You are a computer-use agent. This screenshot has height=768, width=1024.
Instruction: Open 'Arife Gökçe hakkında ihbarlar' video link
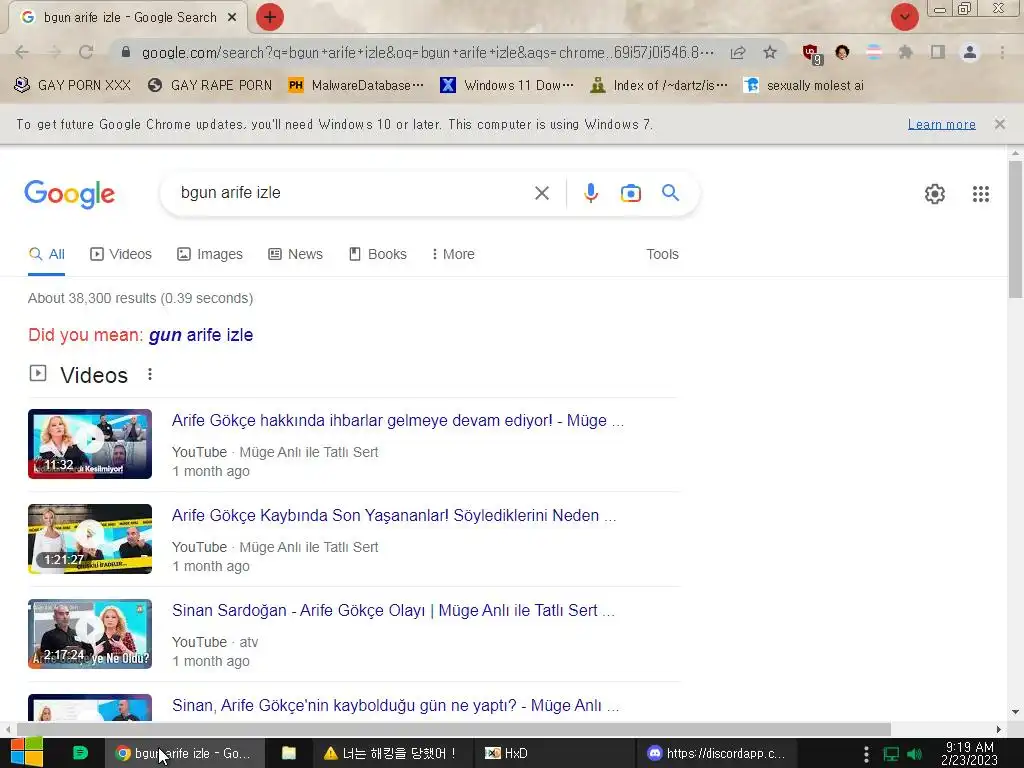coord(398,421)
